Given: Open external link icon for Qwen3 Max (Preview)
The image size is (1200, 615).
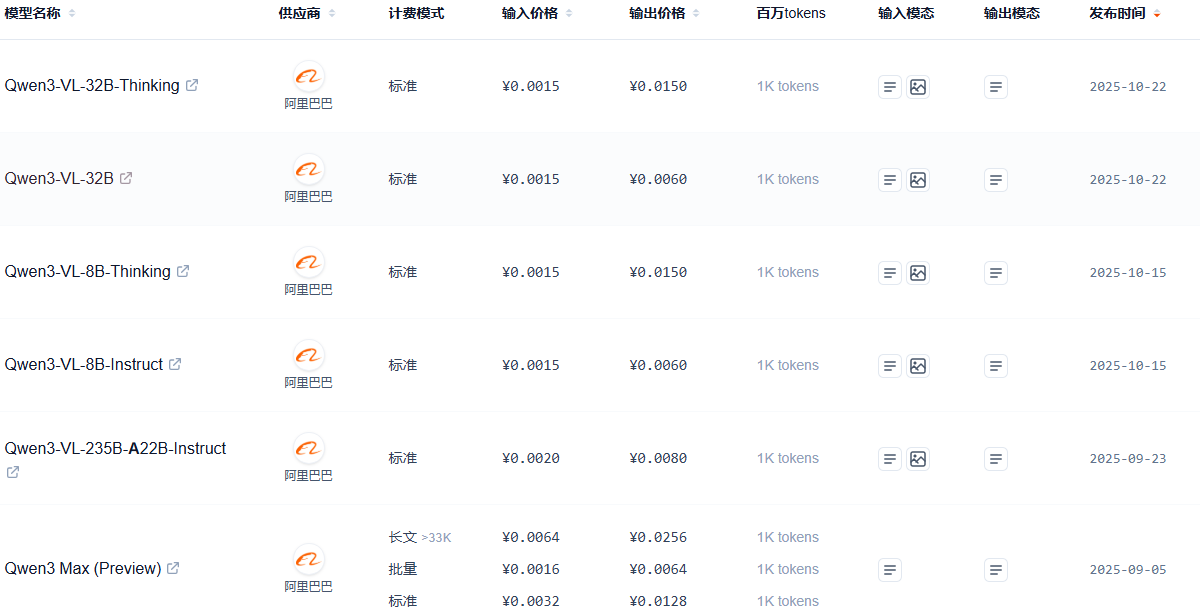Looking at the screenshot, I should [173, 568].
